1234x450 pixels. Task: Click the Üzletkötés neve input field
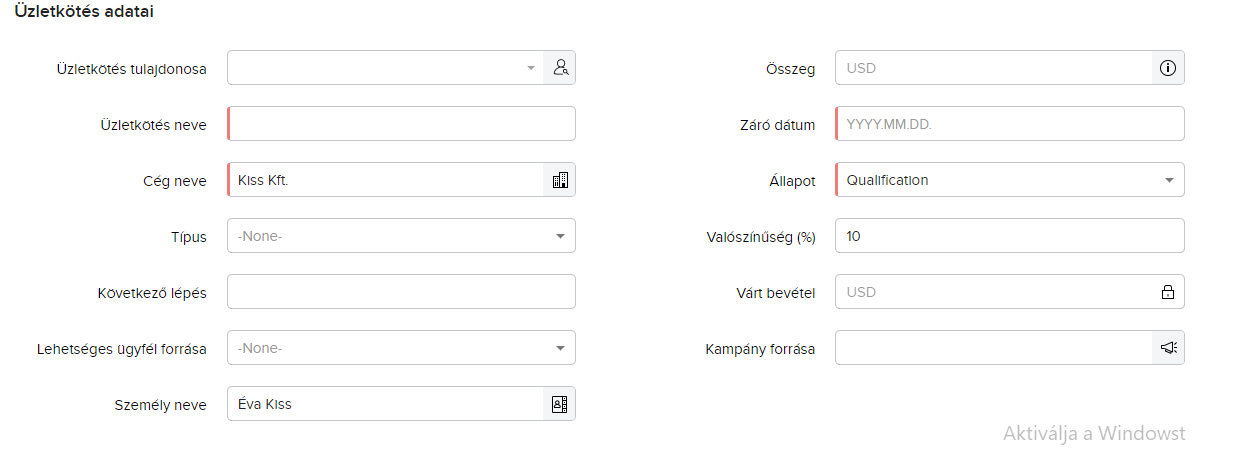click(402, 124)
